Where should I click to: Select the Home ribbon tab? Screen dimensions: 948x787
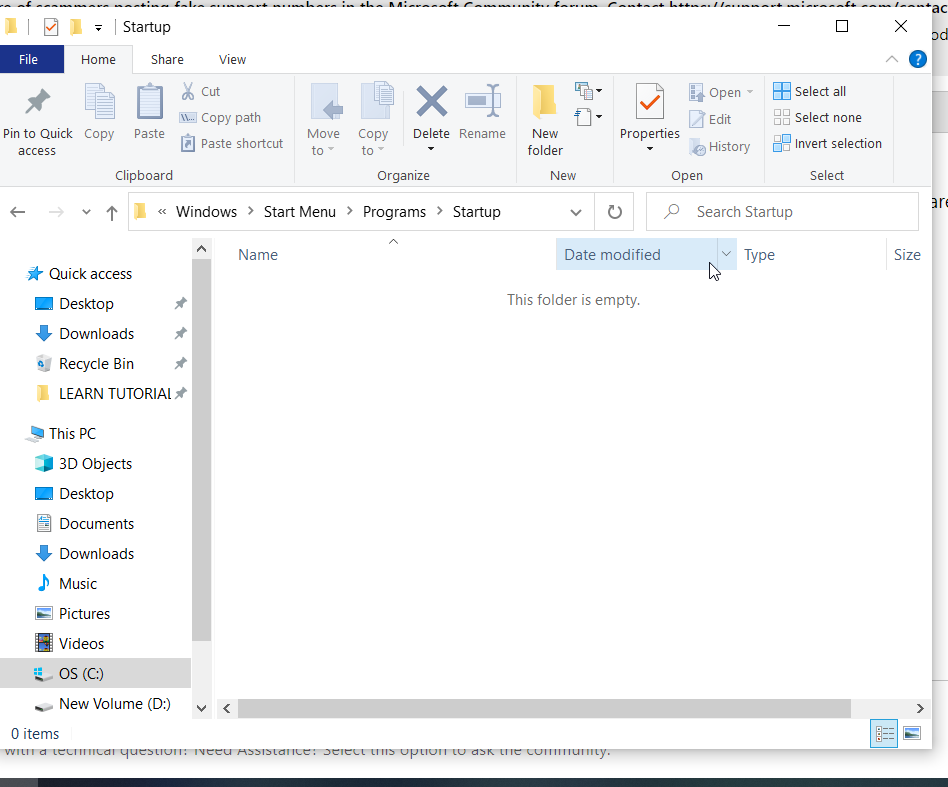coord(98,59)
